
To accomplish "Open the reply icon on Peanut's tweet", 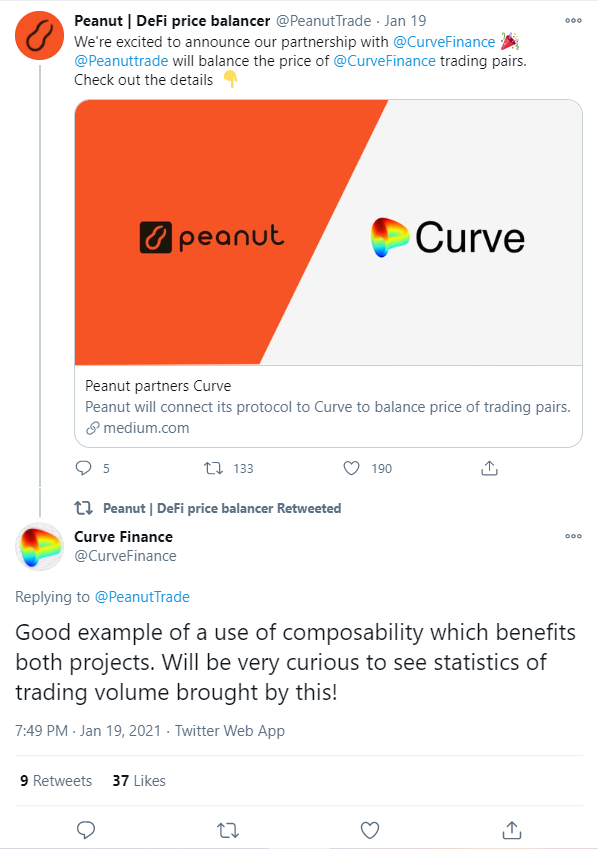I will click(82, 468).
